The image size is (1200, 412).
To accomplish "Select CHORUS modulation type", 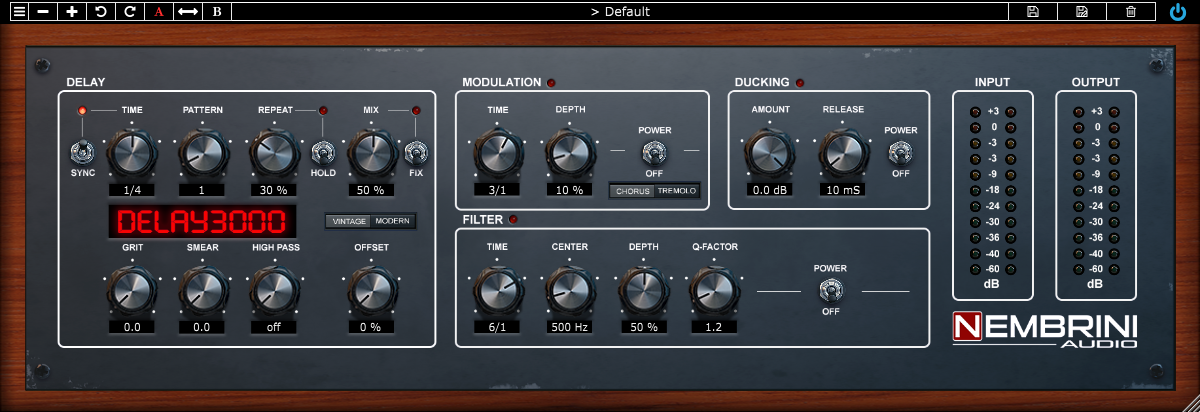I will (x=633, y=190).
